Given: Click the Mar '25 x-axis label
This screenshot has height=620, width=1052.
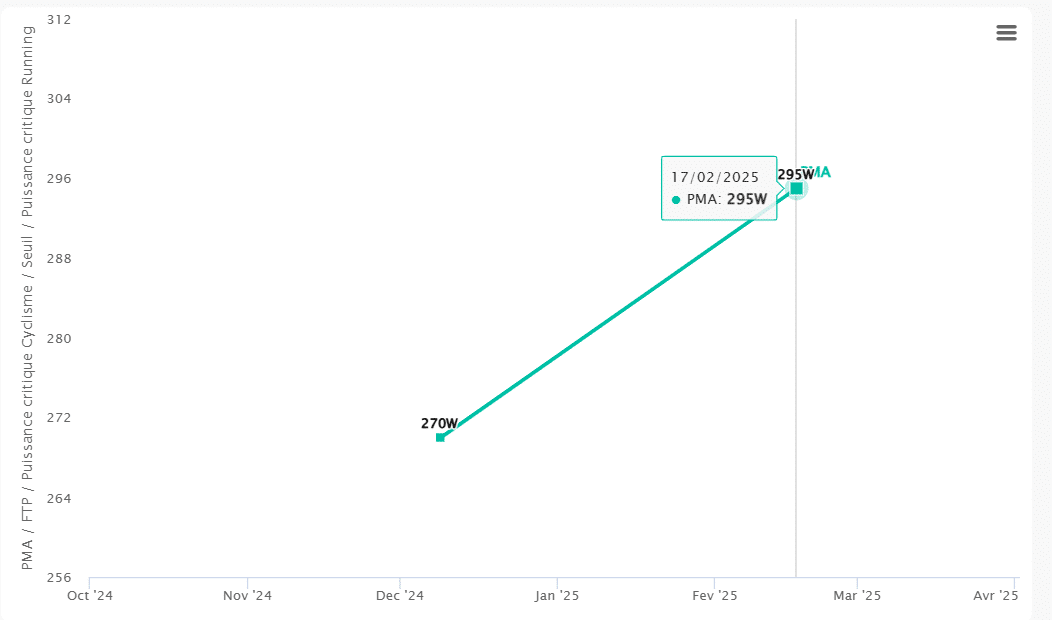Looking at the screenshot, I should (x=857, y=596).
